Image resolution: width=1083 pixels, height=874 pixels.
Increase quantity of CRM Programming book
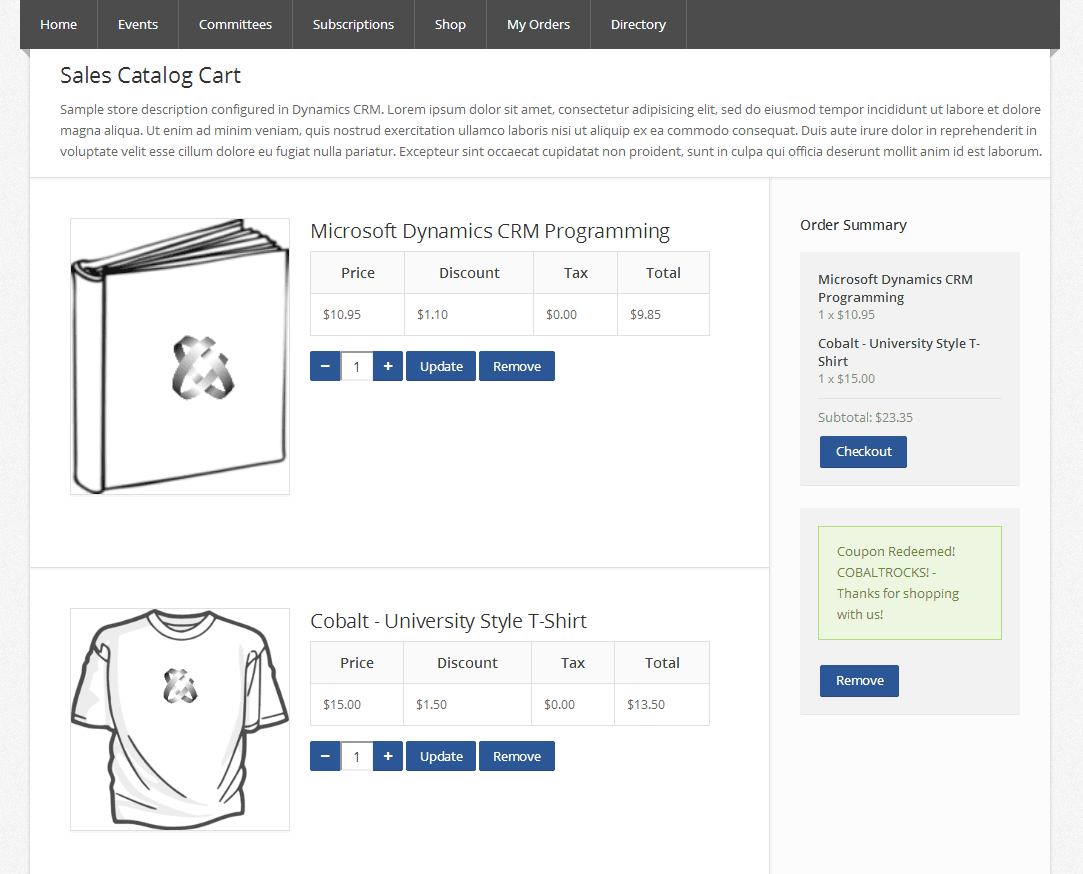[x=388, y=366]
